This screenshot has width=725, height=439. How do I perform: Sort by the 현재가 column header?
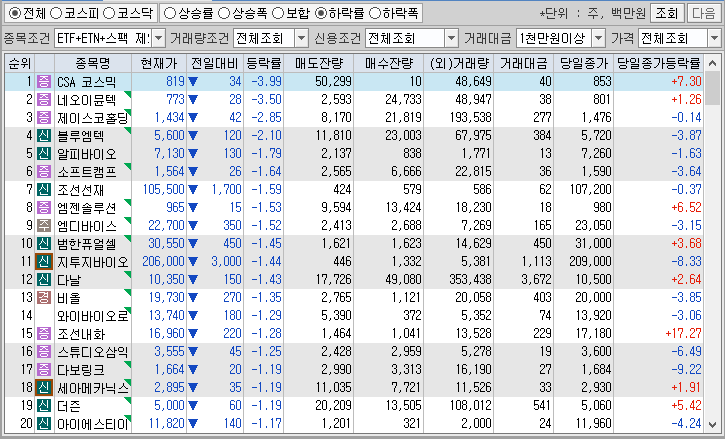159,63
